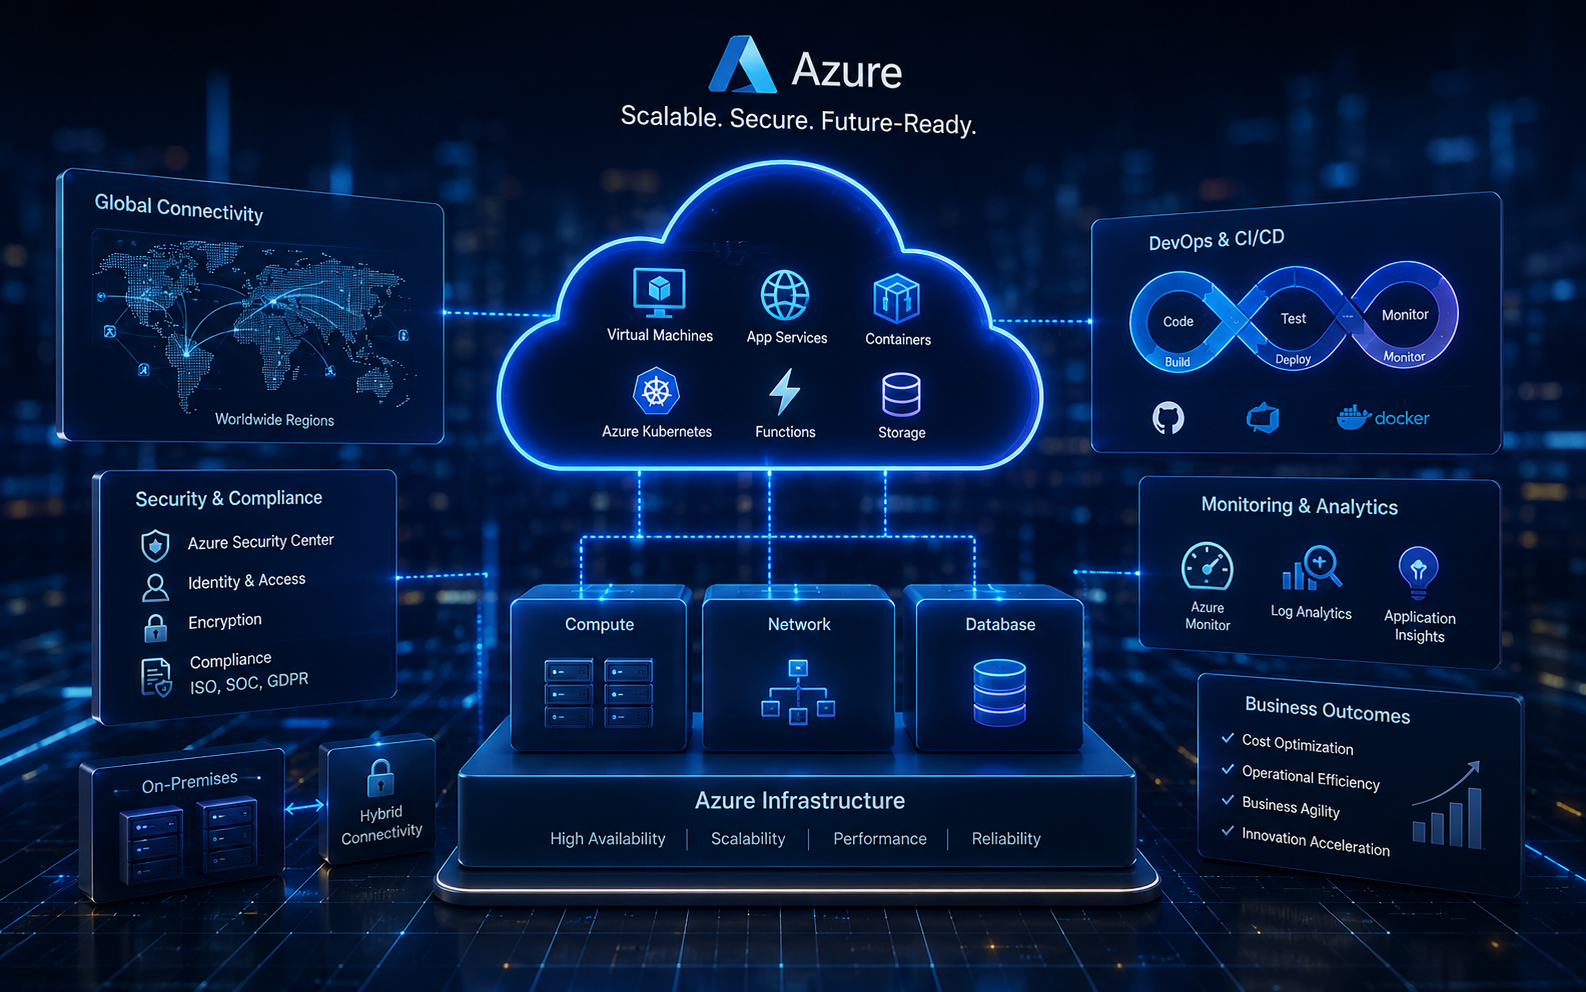Click the Functions lightning bolt icon
This screenshot has width=1586, height=992.
pos(784,391)
